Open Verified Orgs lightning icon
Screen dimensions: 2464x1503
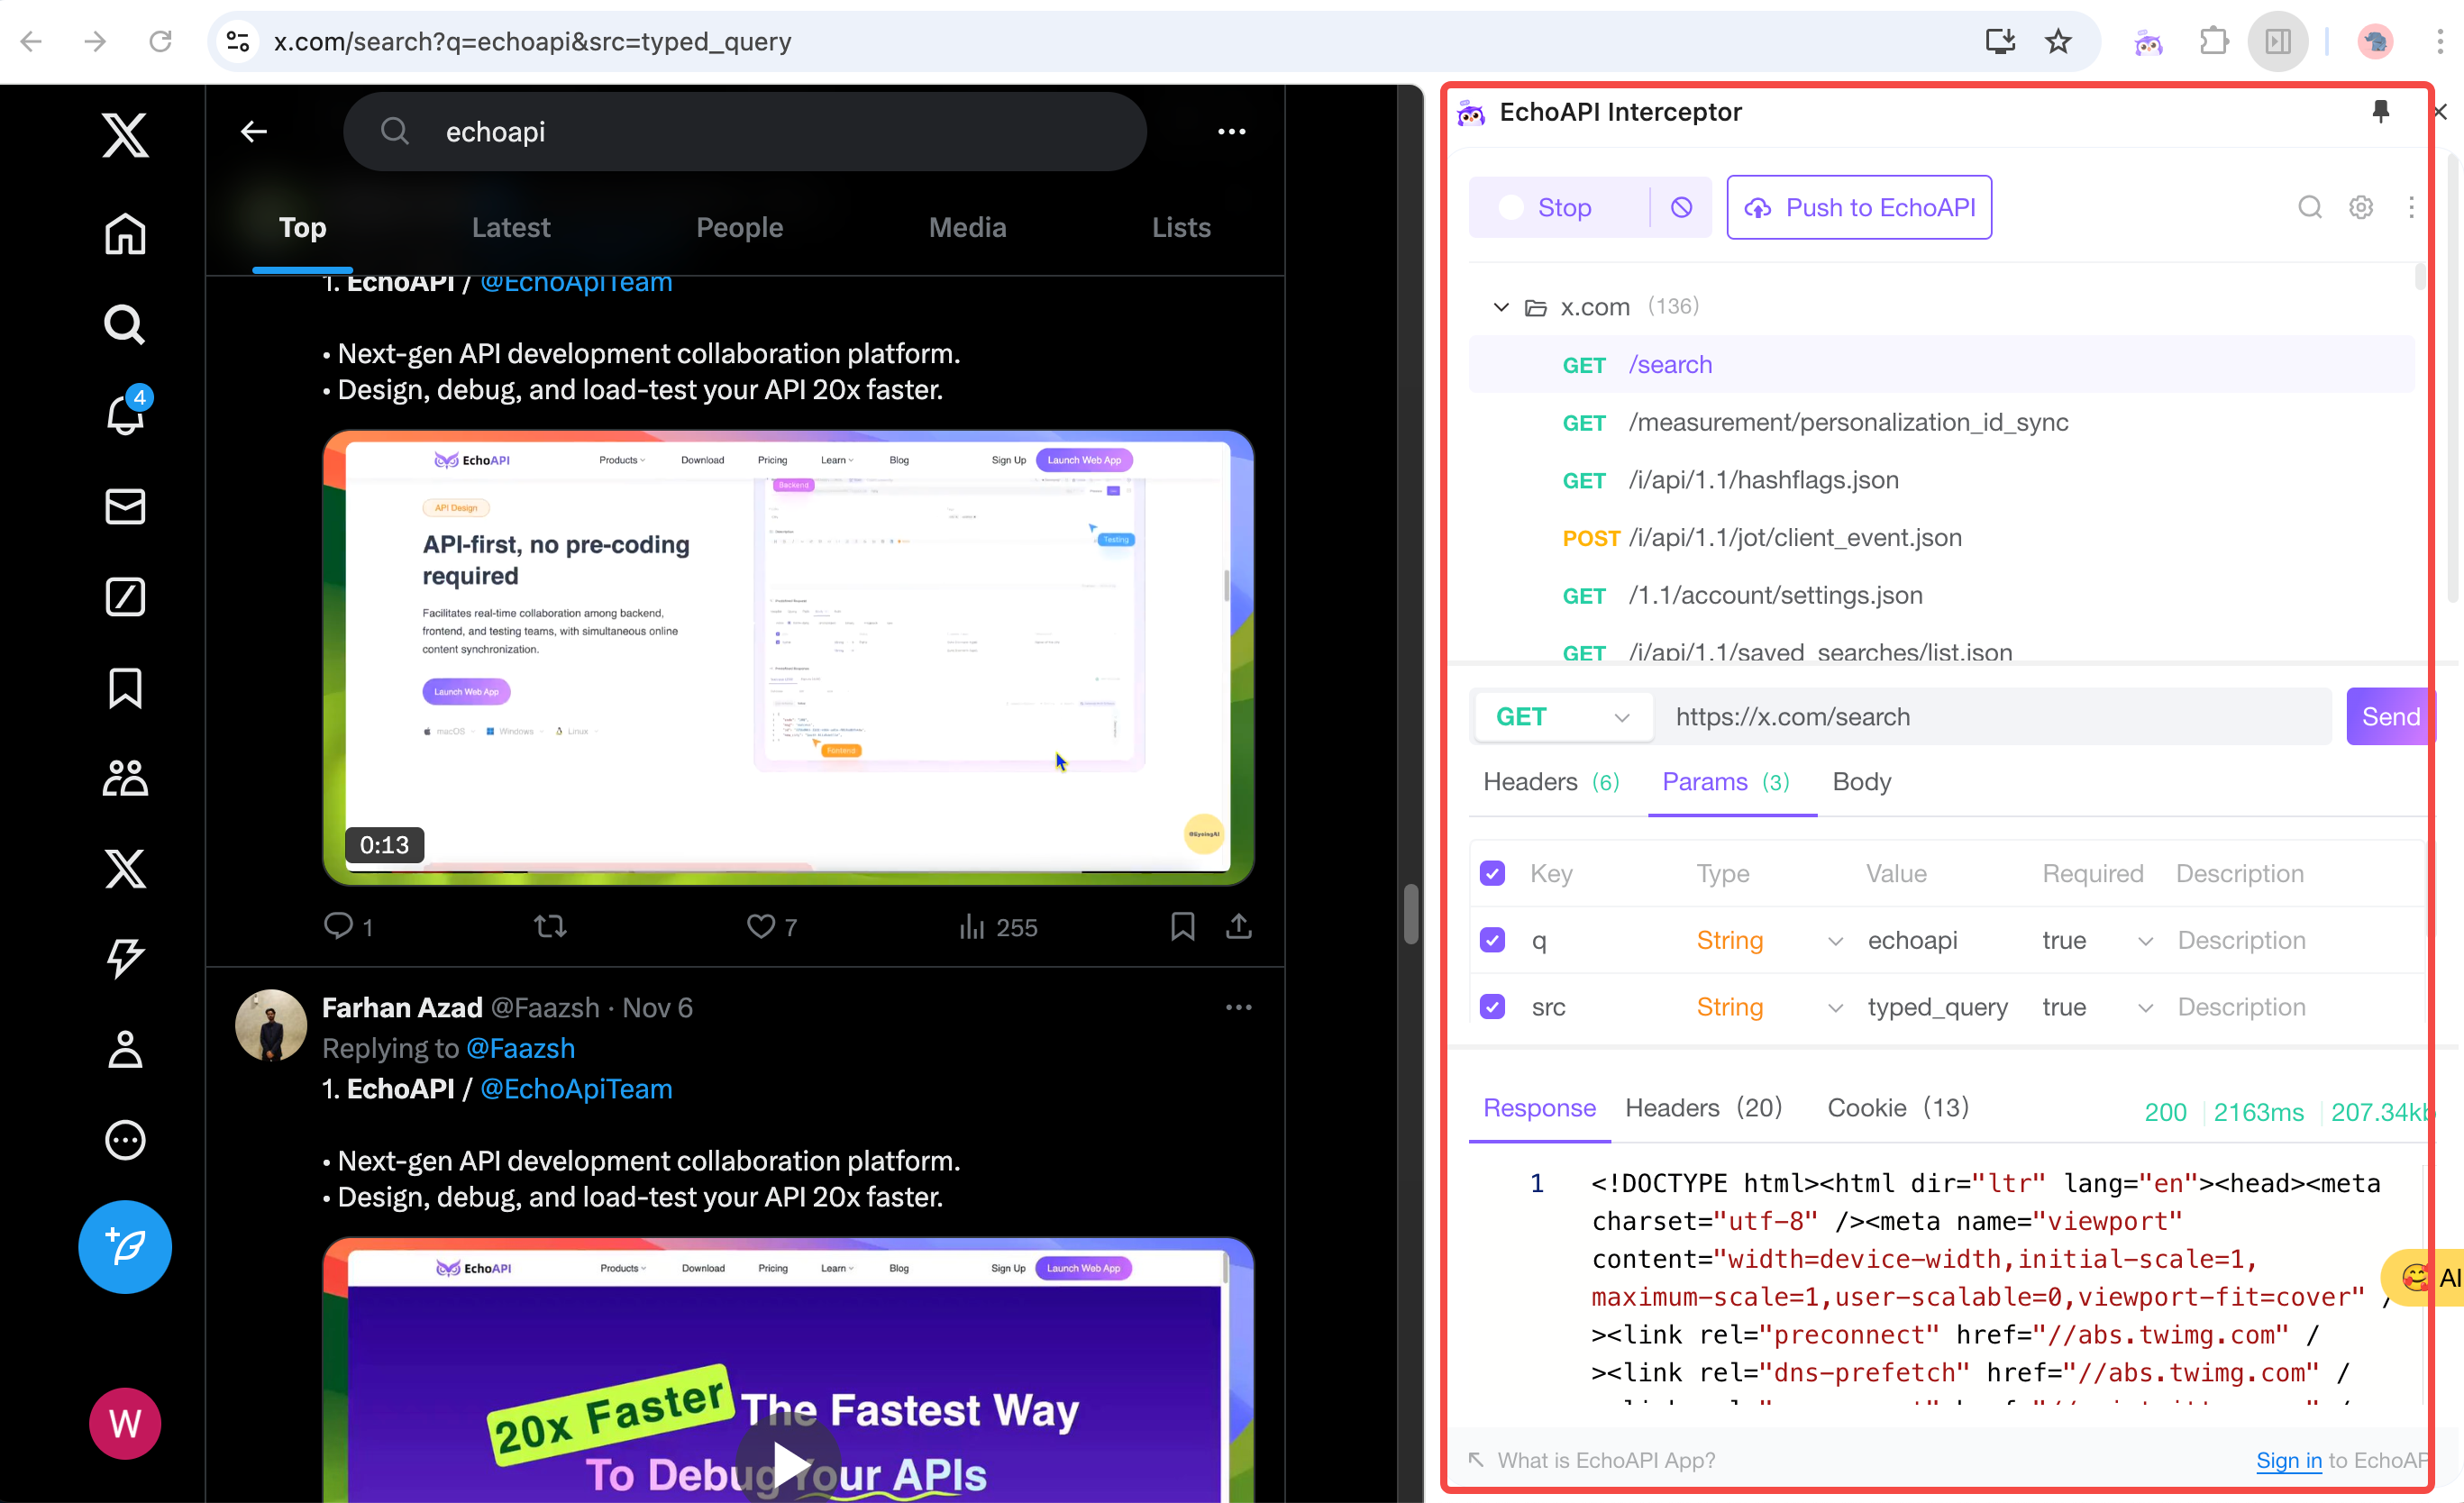pos(125,958)
